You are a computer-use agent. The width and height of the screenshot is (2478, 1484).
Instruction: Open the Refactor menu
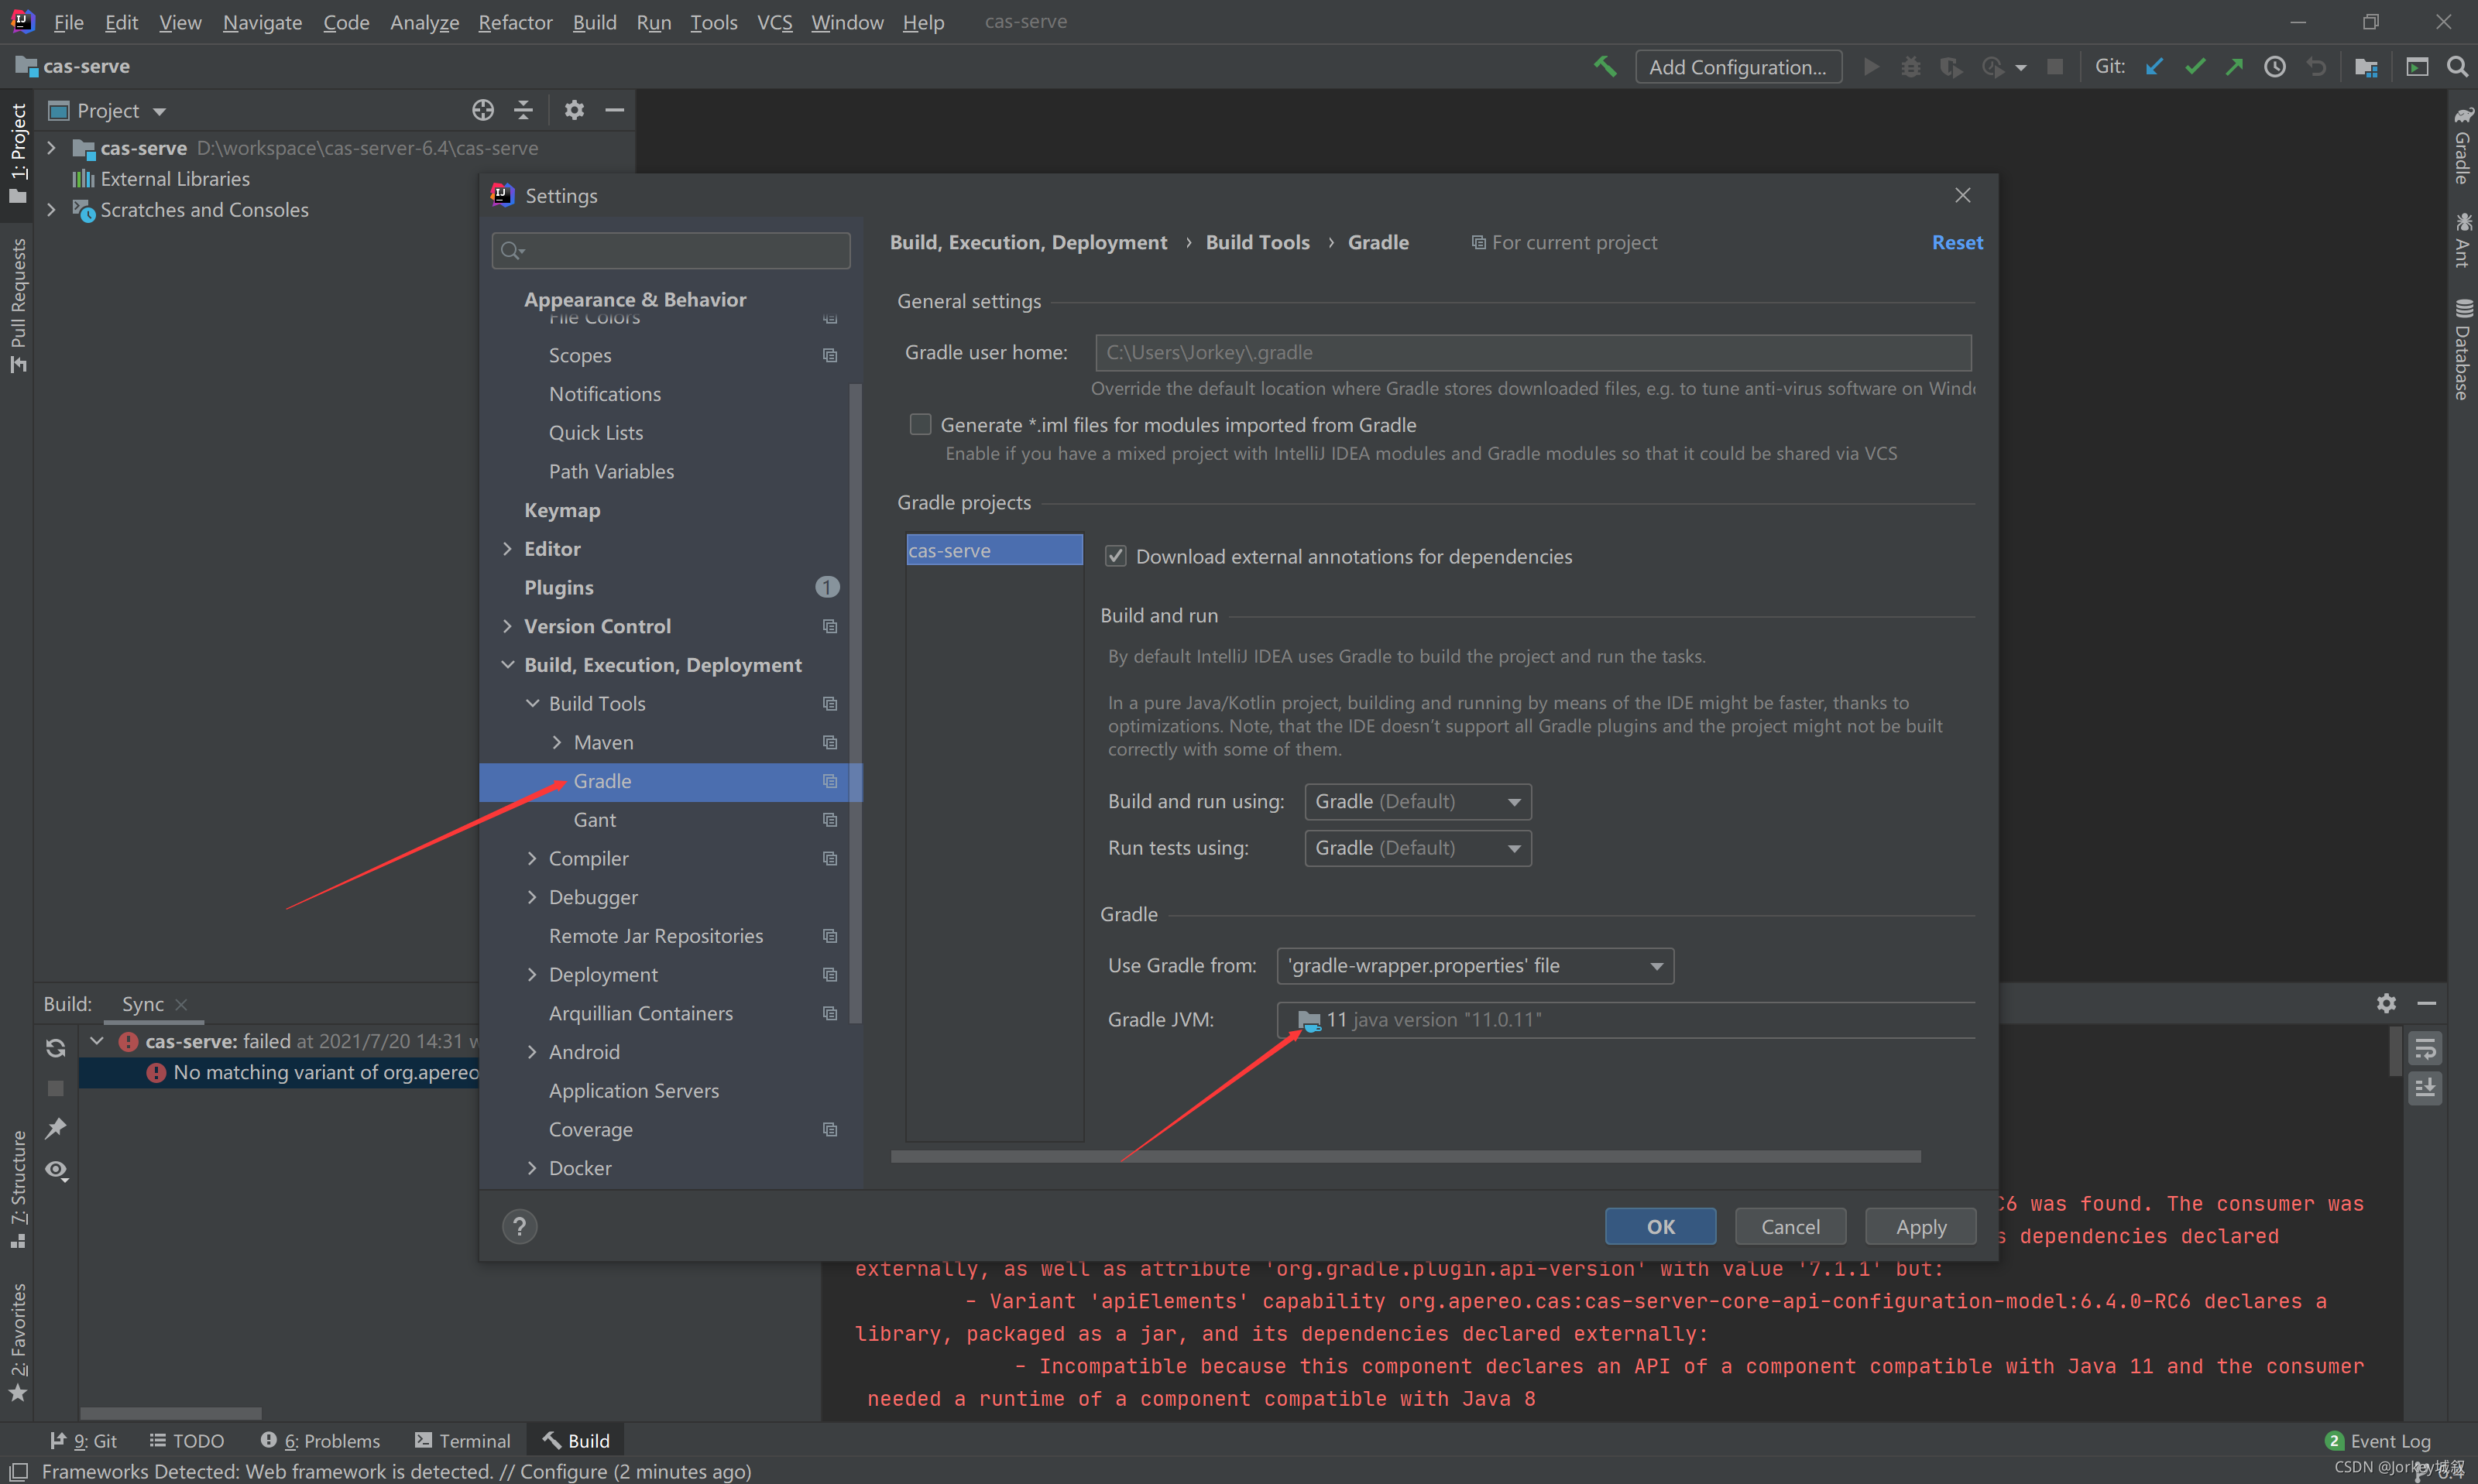515,22
